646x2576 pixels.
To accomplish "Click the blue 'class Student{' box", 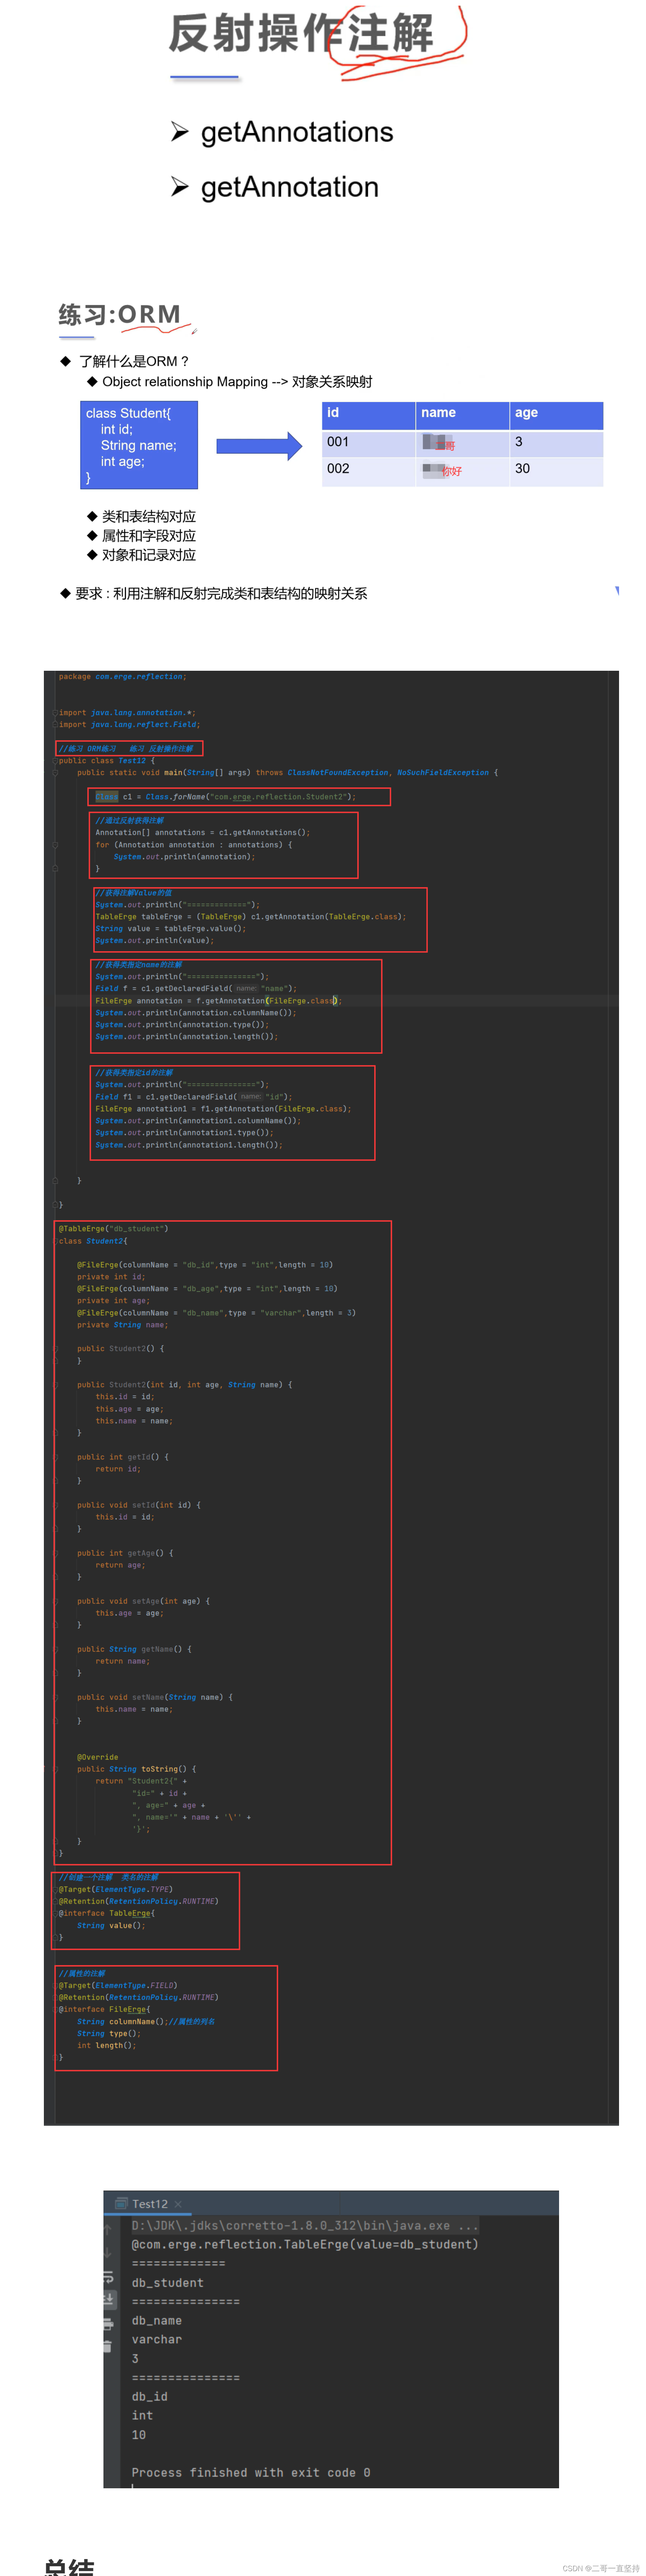I will (x=139, y=445).
